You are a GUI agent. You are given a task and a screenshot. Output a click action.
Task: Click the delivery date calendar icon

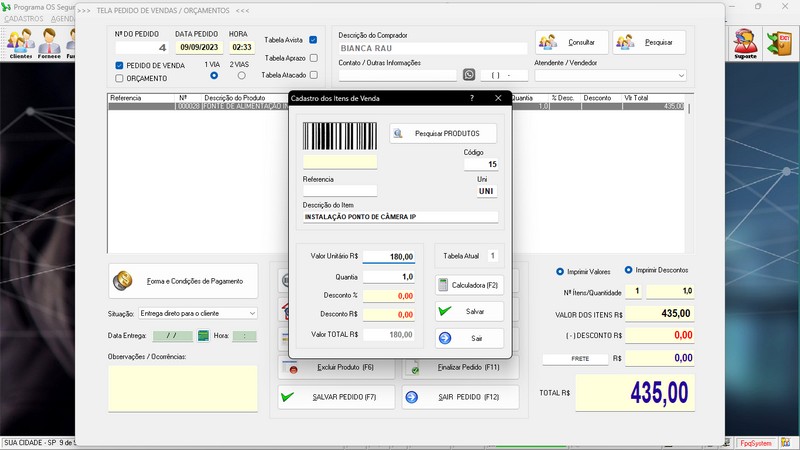[203, 336]
